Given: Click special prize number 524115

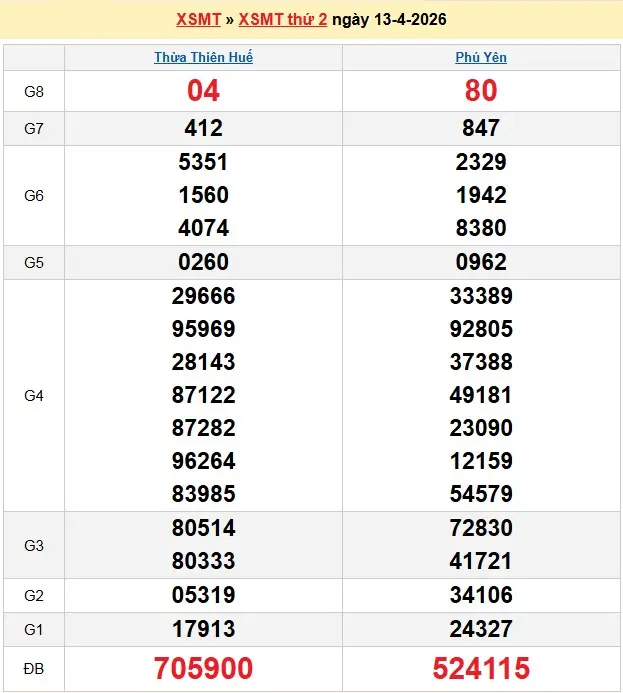Looking at the screenshot, I should coord(481,668).
